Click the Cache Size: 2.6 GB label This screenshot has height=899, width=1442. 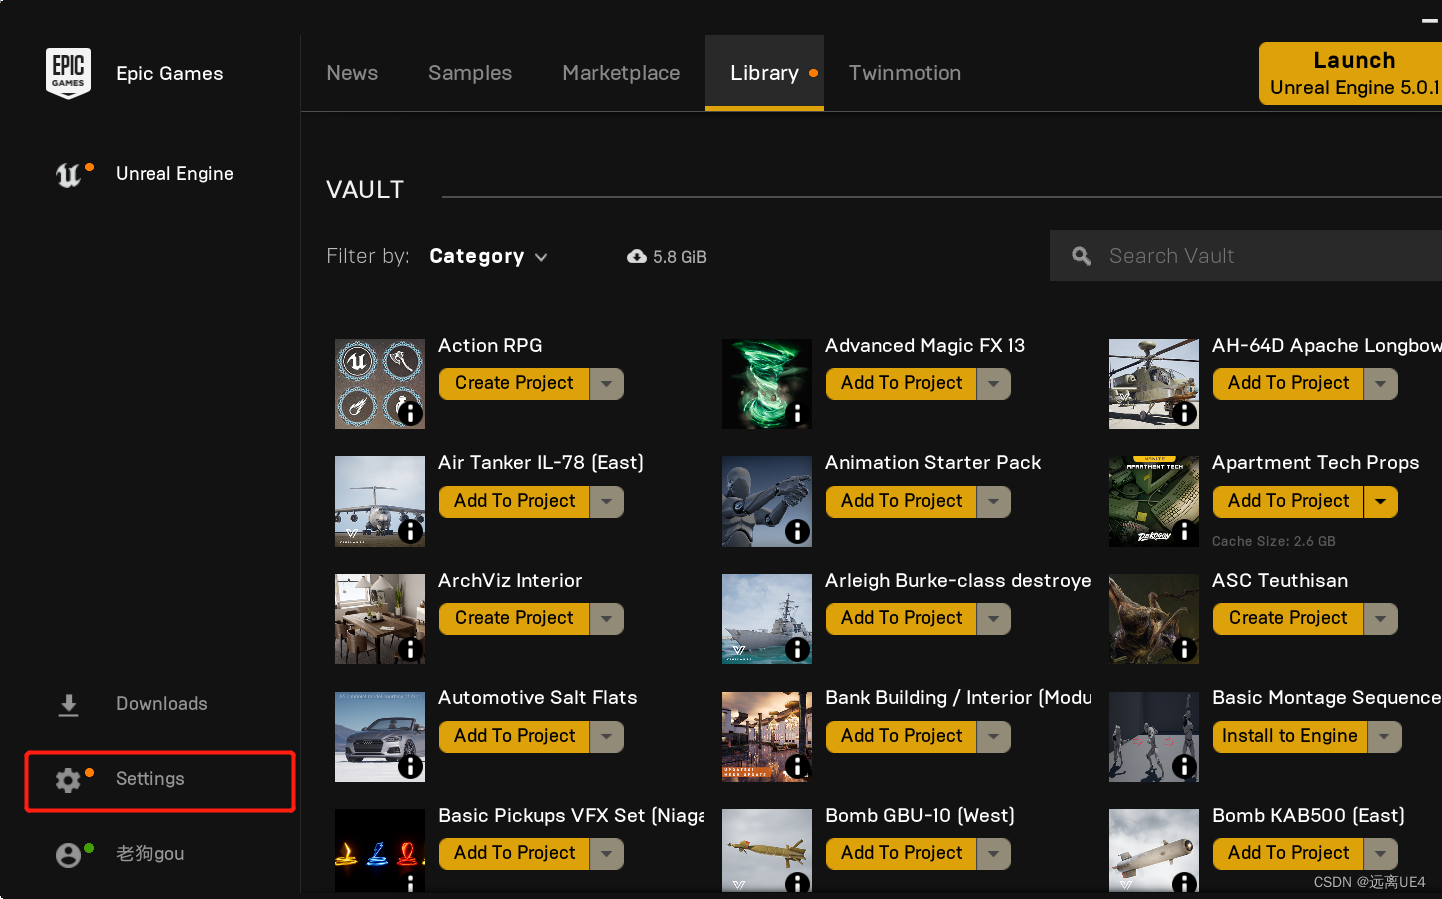tap(1274, 542)
